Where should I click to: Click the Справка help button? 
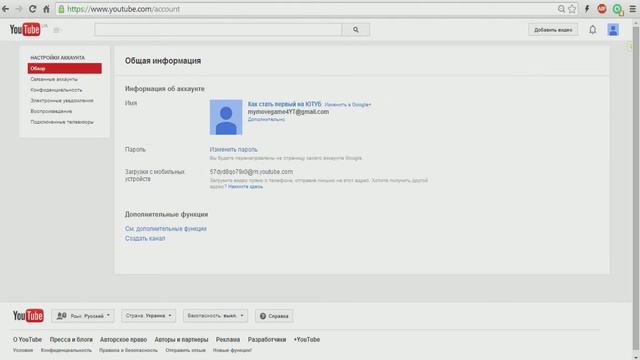tap(274, 316)
